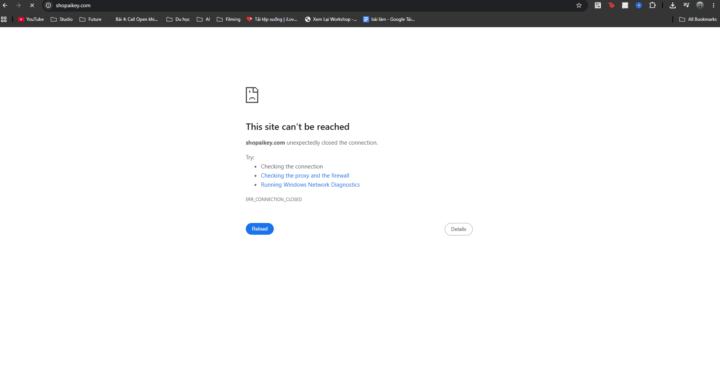
Task: Click the Reload button
Action: point(259,229)
